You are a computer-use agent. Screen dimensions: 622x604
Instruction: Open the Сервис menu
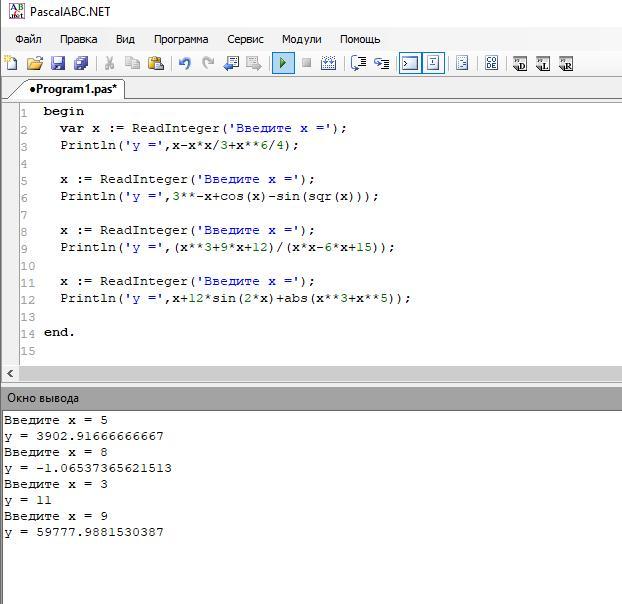click(x=245, y=39)
